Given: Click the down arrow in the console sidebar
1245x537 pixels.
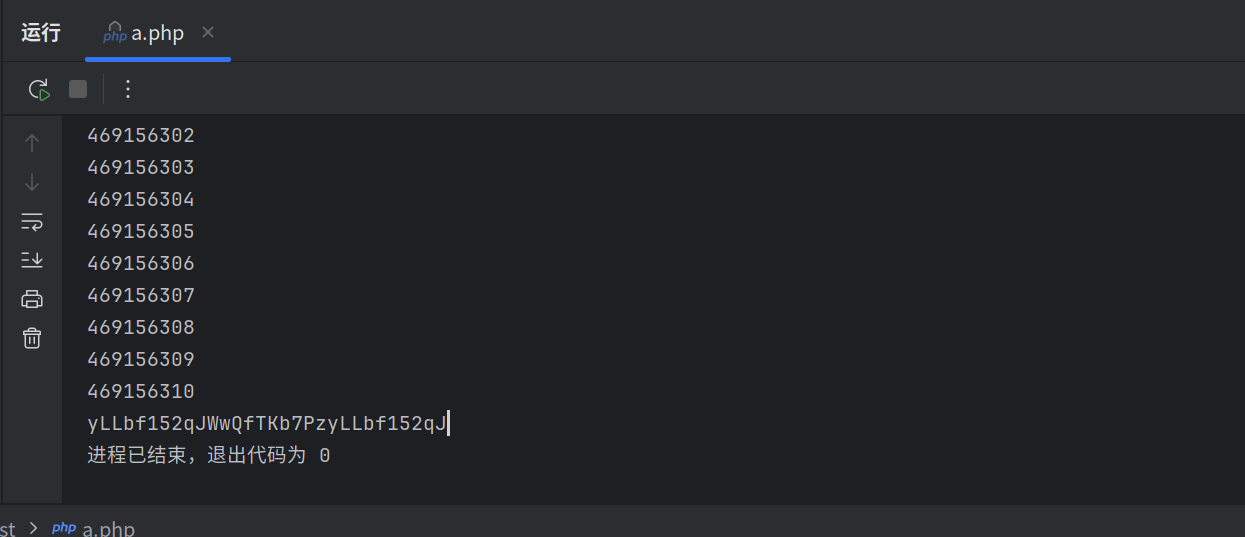Looking at the screenshot, I should (32, 182).
